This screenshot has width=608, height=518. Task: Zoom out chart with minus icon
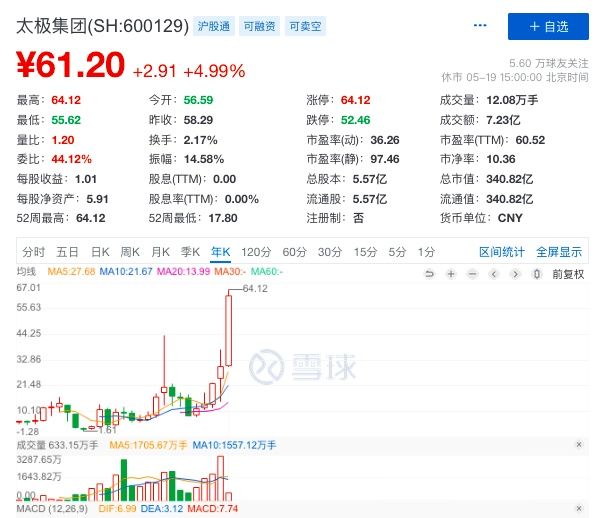pyautogui.click(x=472, y=274)
